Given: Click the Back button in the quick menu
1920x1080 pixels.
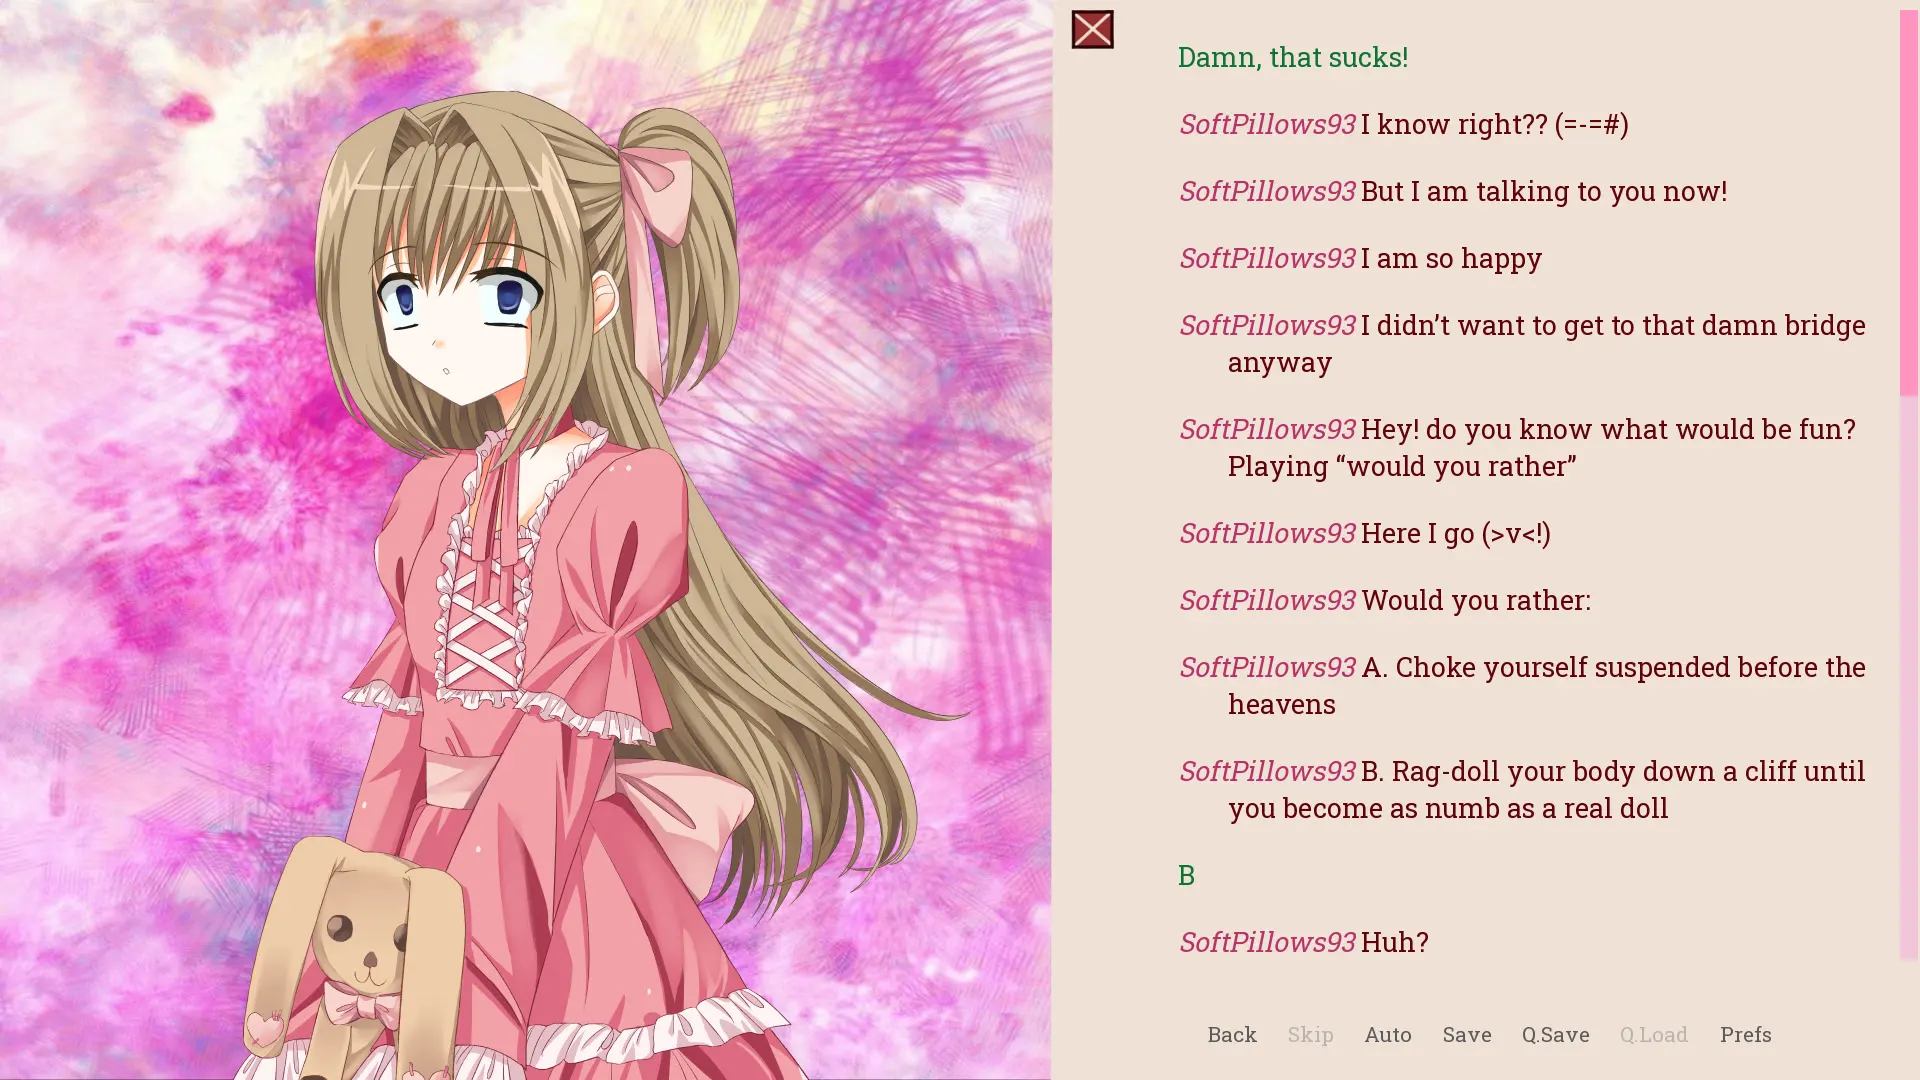Looking at the screenshot, I should pyautogui.click(x=1231, y=1034).
